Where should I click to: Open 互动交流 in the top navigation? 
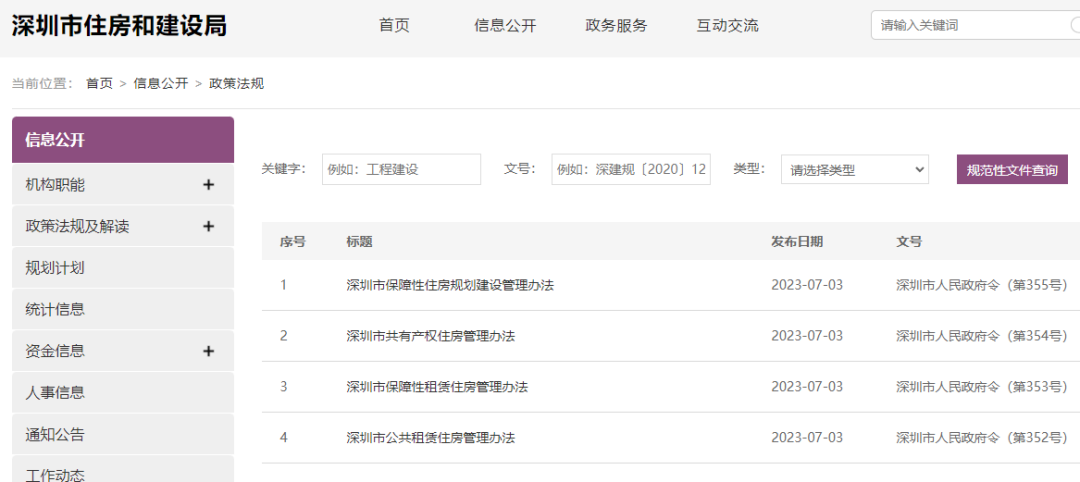coord(727,25)
